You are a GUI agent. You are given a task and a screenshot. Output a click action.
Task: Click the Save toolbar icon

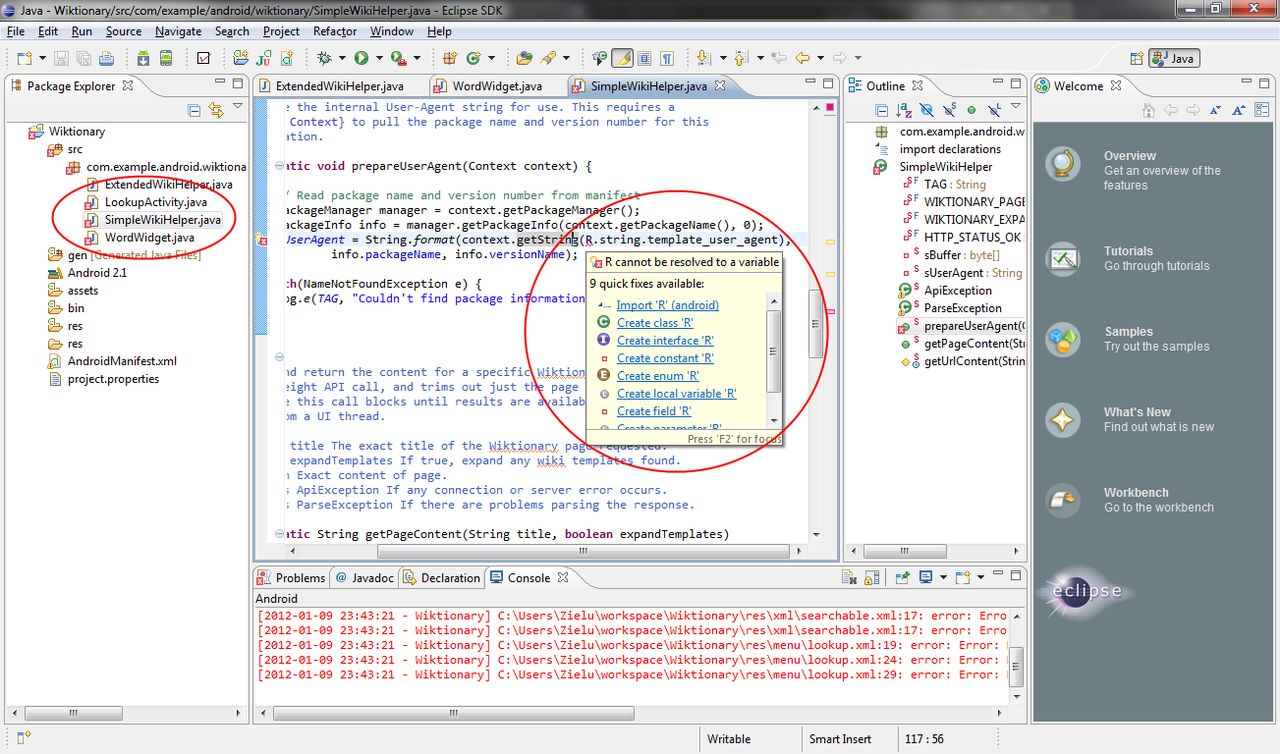click(61, 58)
